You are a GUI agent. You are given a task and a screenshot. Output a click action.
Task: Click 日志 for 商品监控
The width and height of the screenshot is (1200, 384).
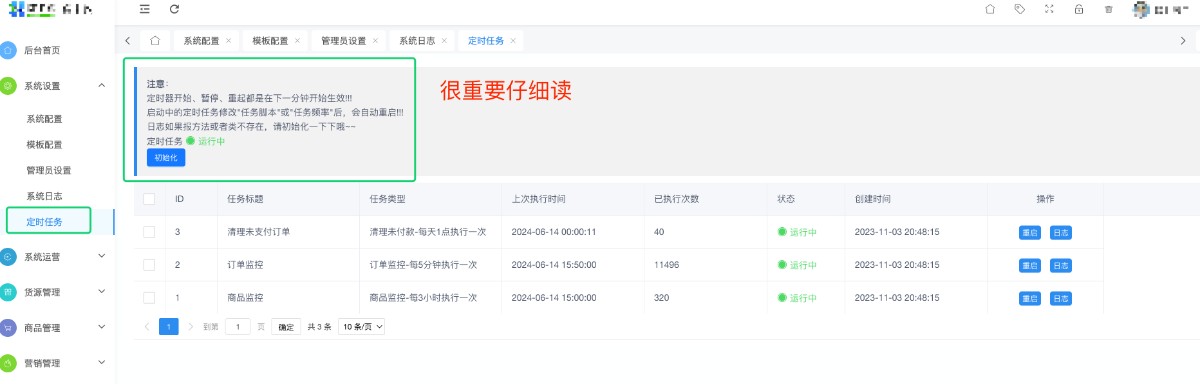1061,298
